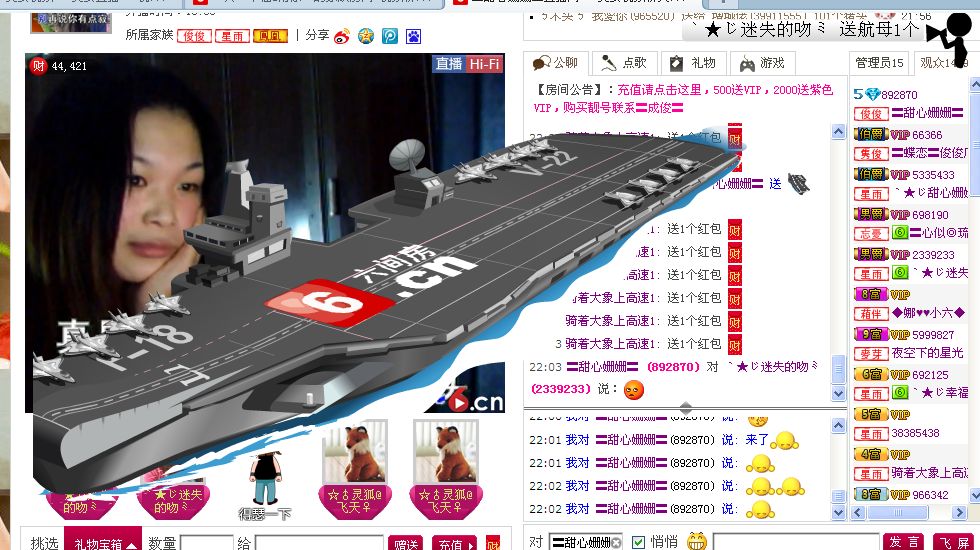Click the 发言 send message button
Image resolution: width=980 pixels, height=550 pixels.
(x=904, y=542)
